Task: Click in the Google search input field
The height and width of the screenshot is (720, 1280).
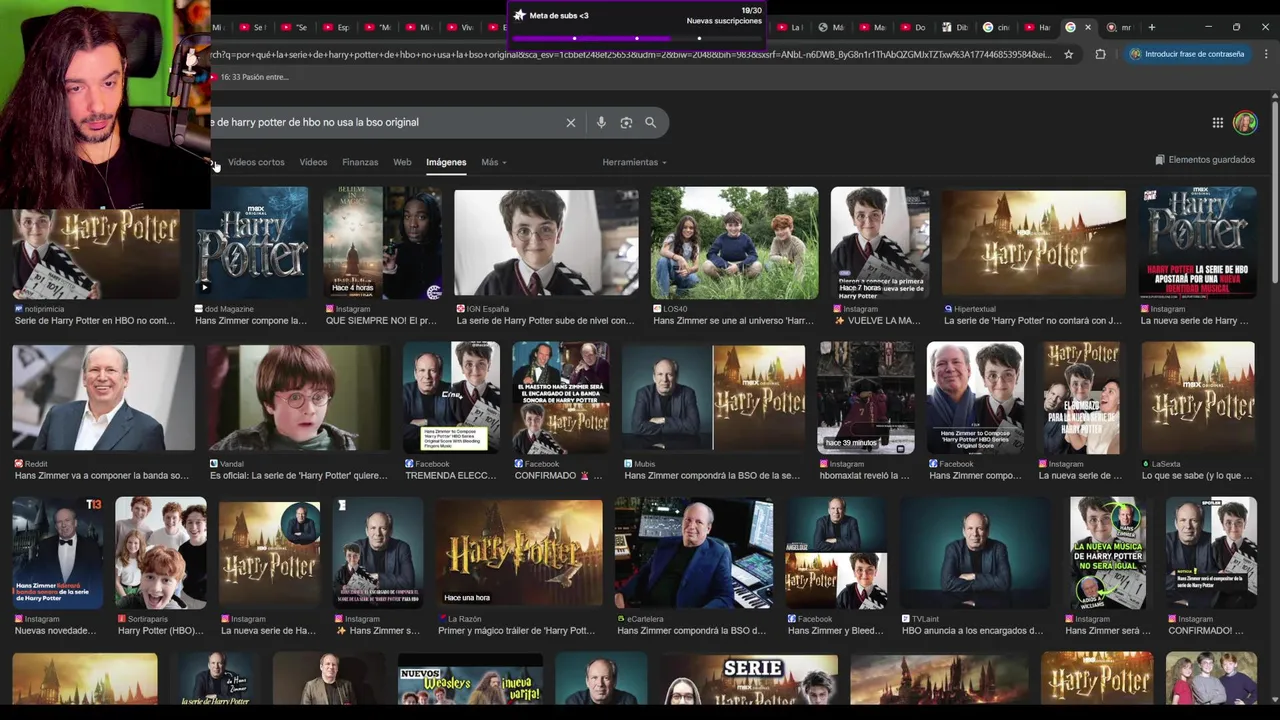Action: 385,122
